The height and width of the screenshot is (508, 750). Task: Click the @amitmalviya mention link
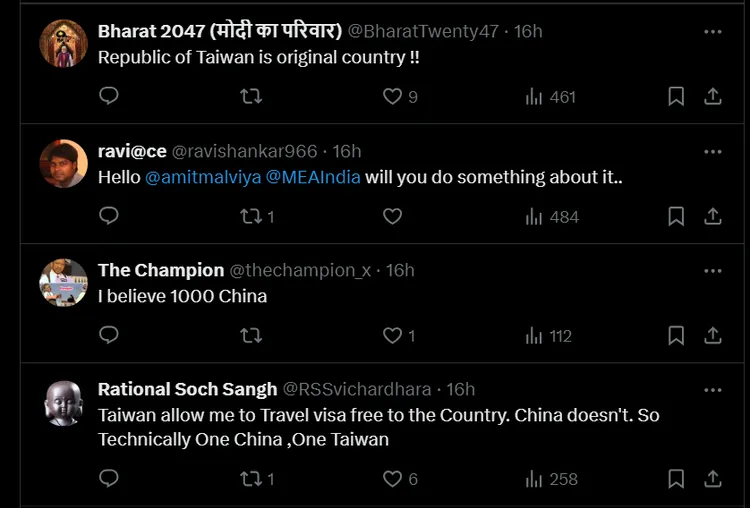[202, 178]
